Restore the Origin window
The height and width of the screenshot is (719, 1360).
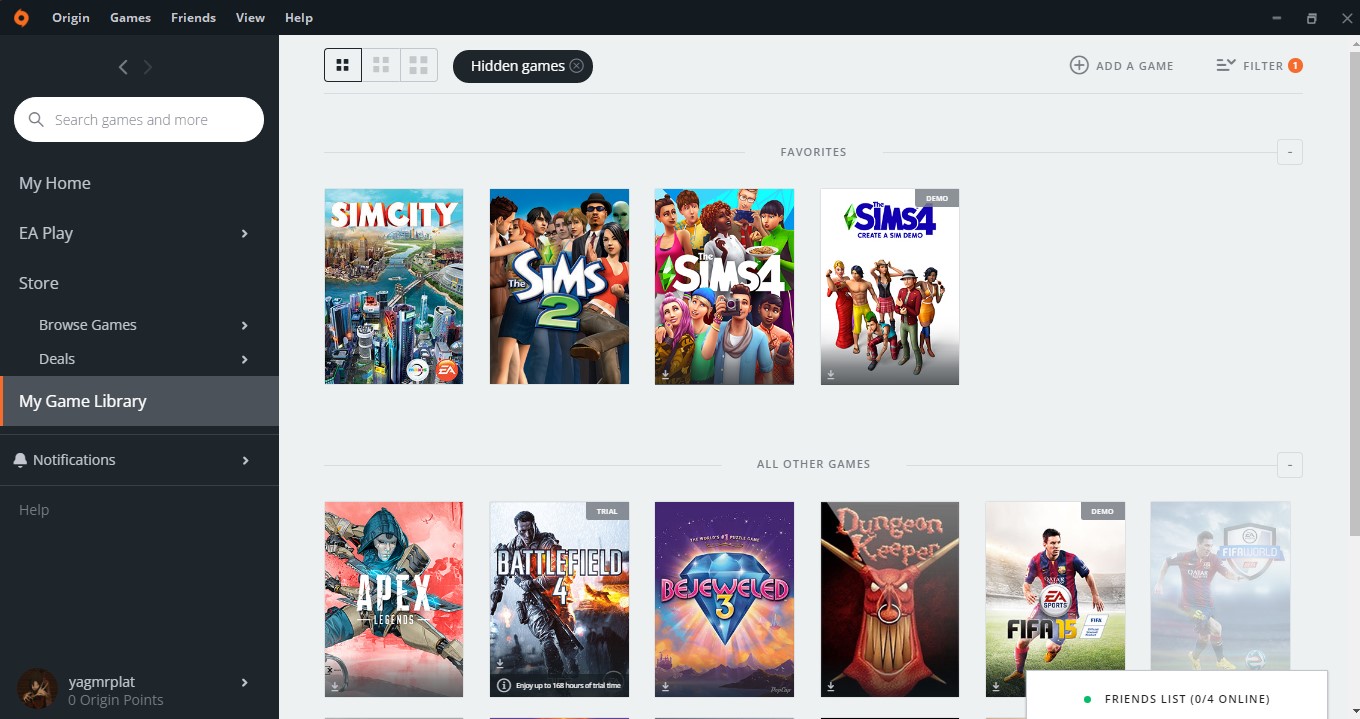[x=1312, y=18]
